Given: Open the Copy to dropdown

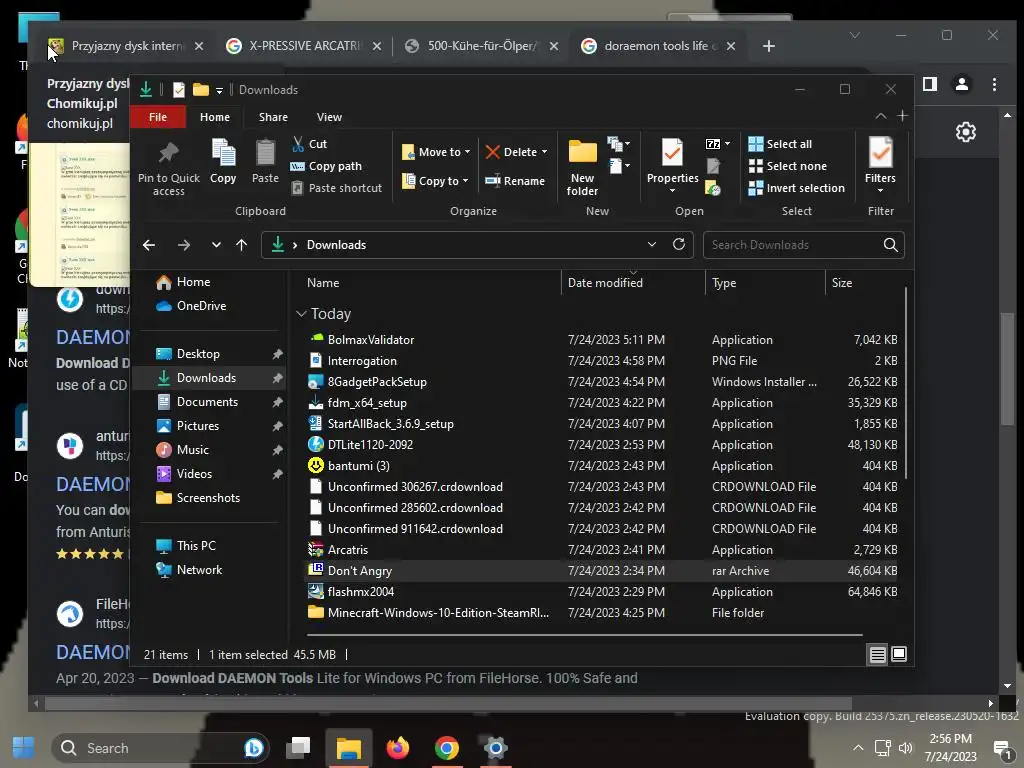Looking at the screenshot, I should (435, 181).
